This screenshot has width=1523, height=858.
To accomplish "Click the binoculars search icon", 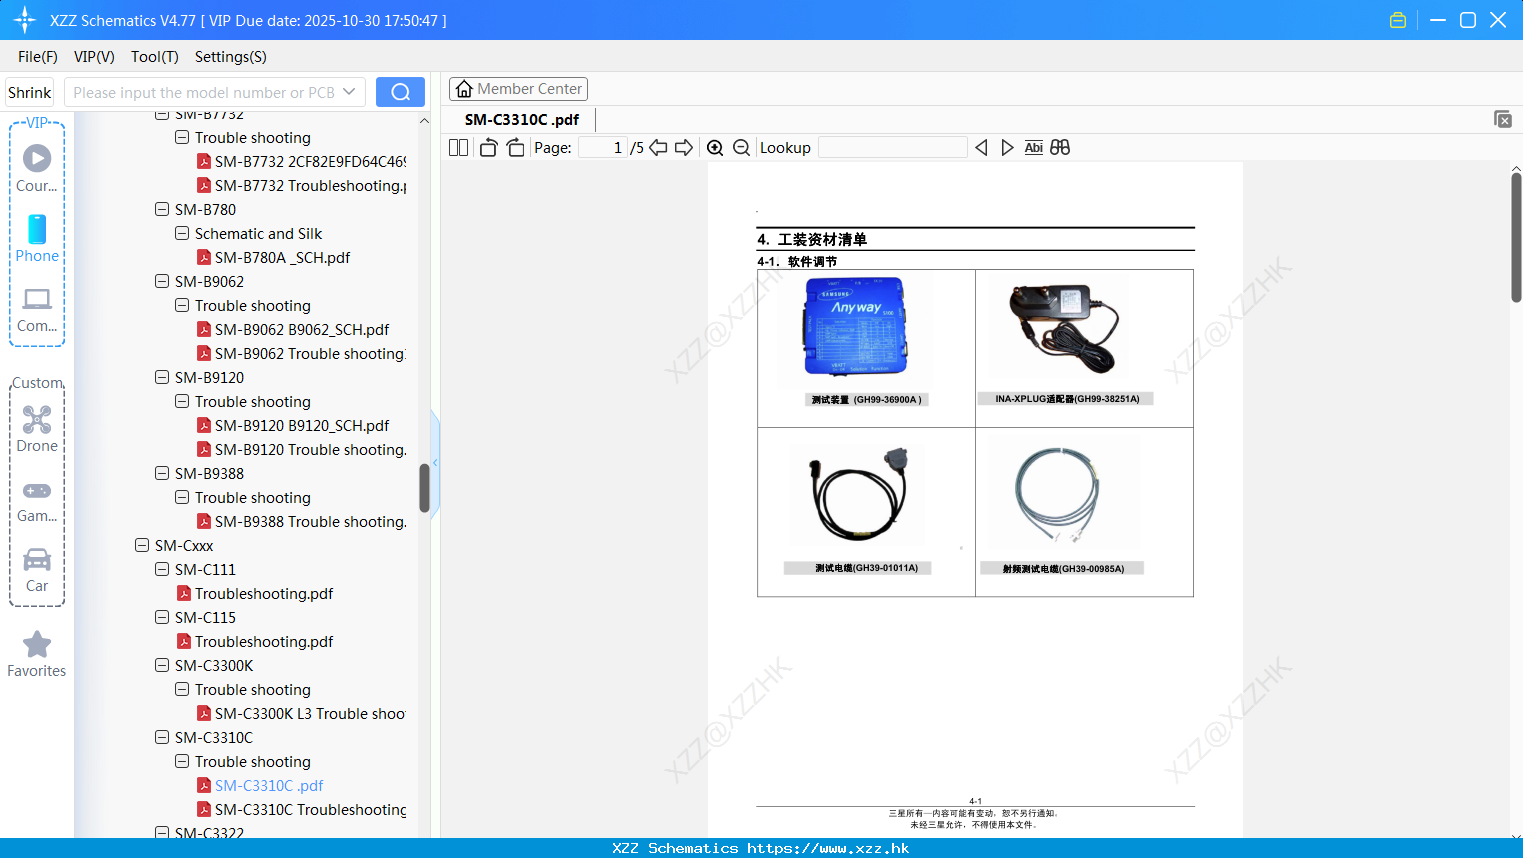I will point(1060,147).
